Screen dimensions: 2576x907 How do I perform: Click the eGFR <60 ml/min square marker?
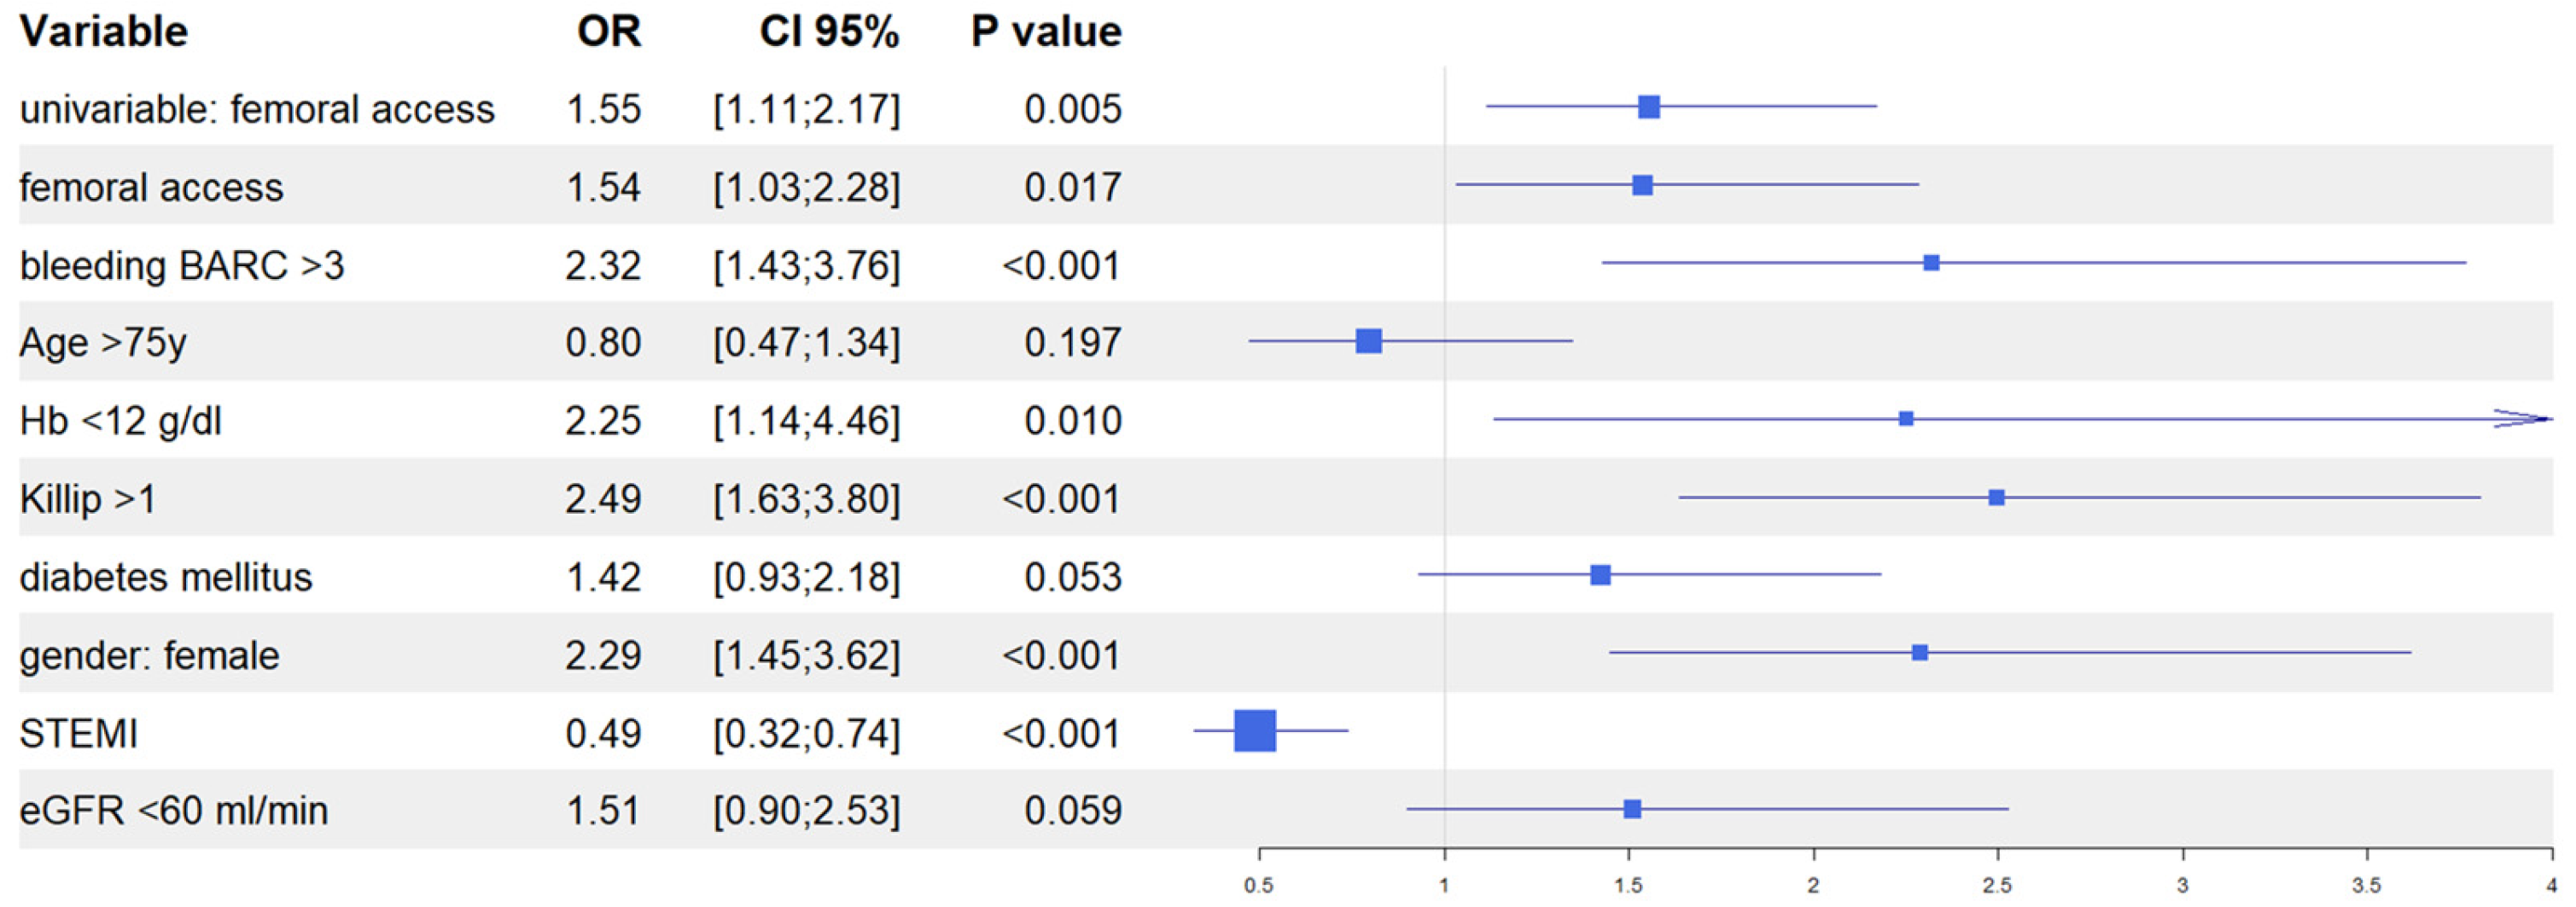1632,809
